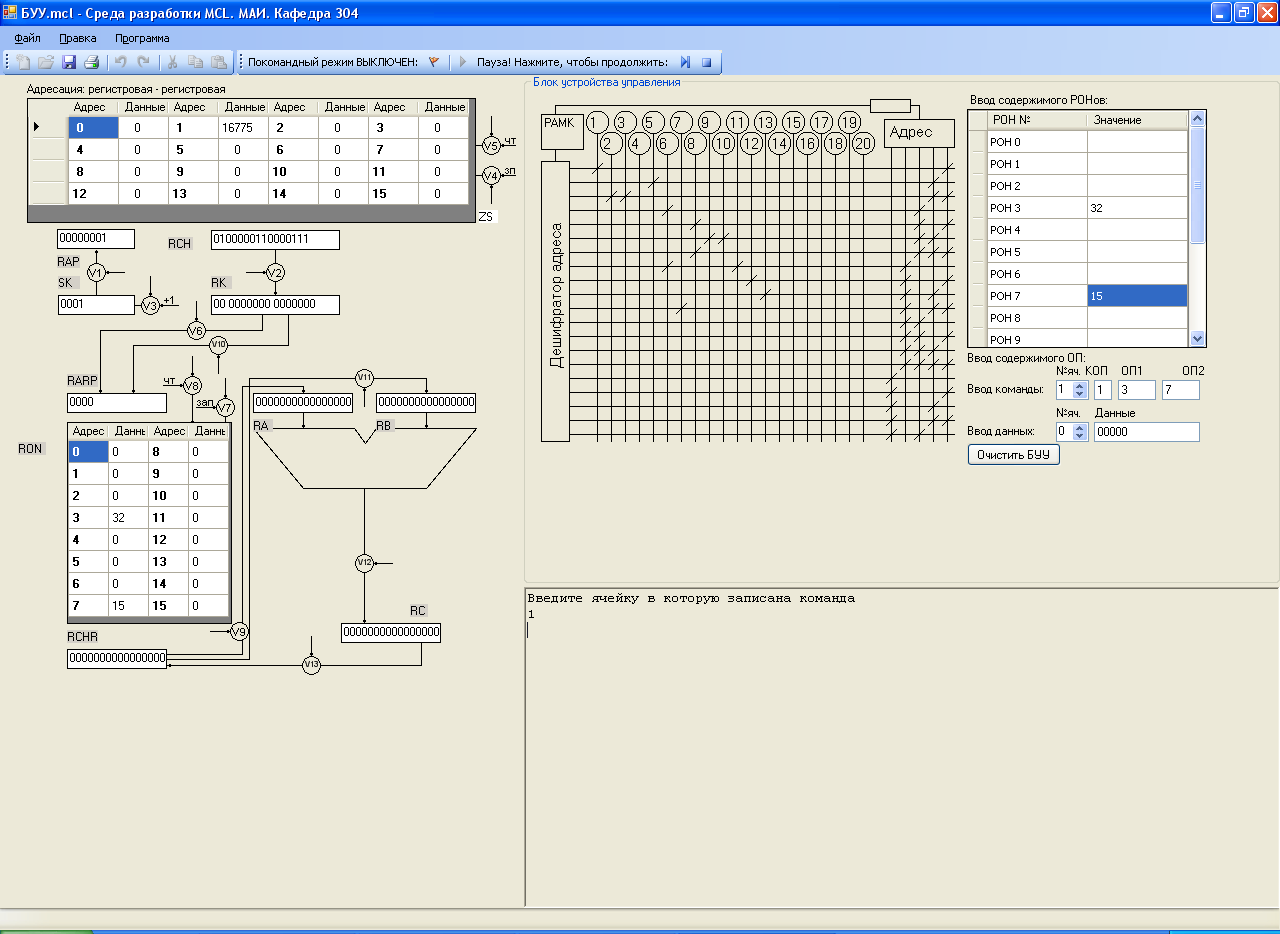The width and height of the screenshot is (1280, 934).
Task: Click valve V3 circle
Action: [150, 305]
